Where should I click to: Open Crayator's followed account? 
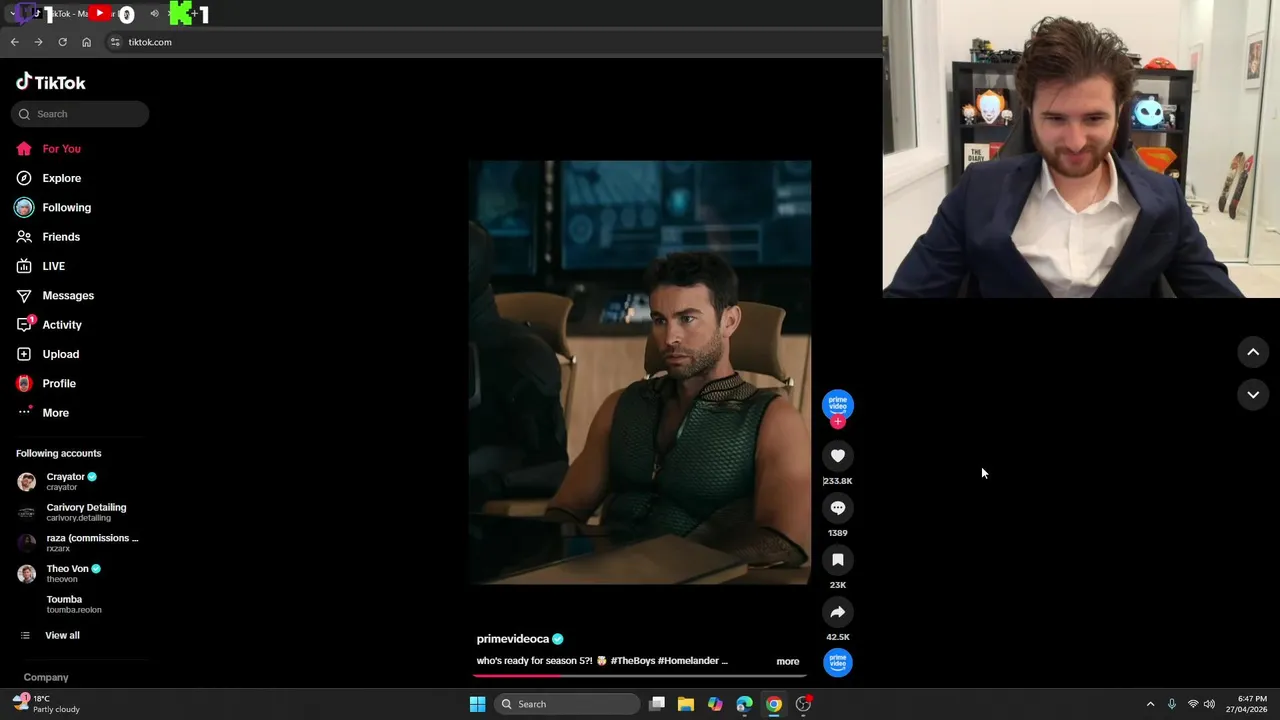point(70,481)
